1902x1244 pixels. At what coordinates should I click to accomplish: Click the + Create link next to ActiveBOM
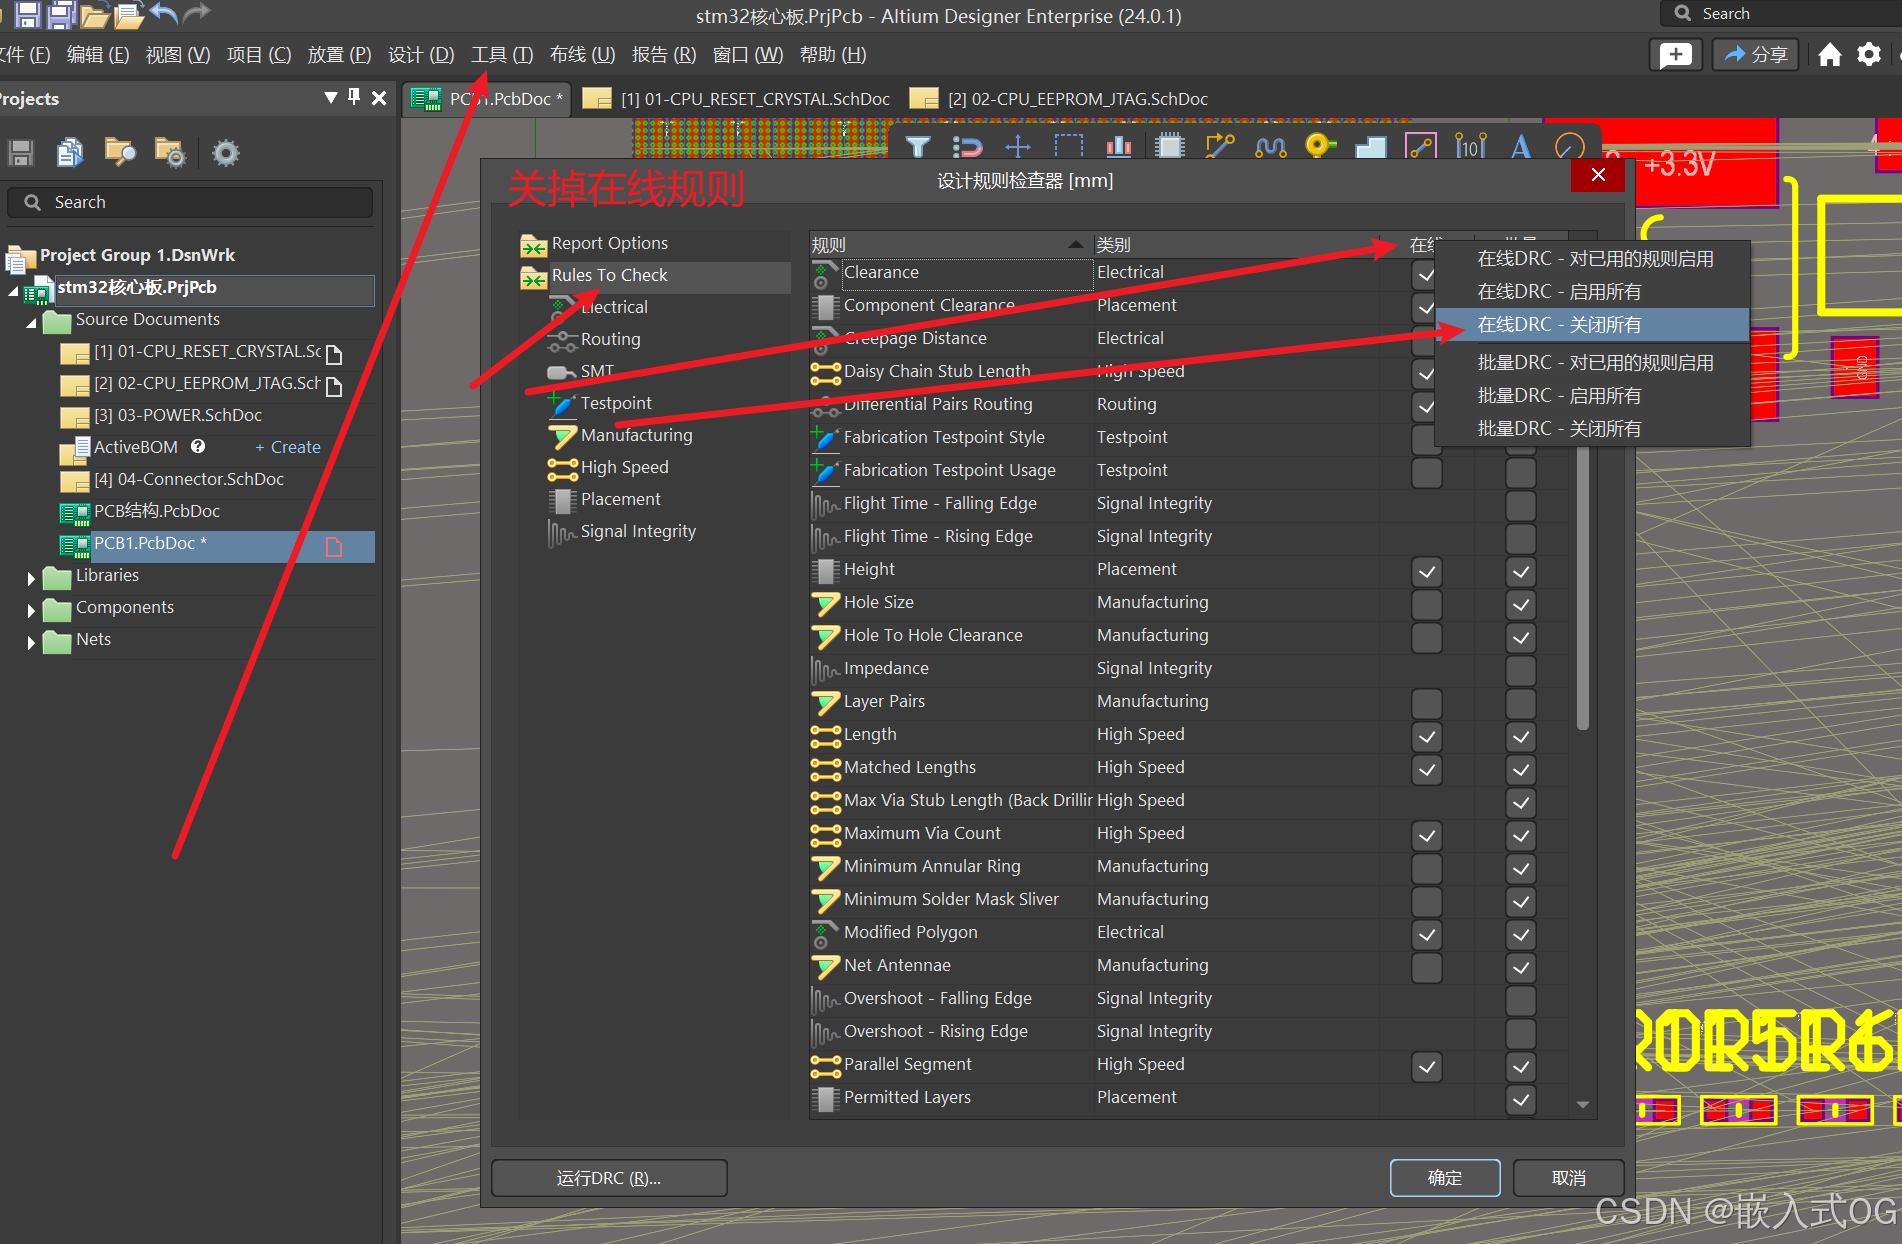288,447
